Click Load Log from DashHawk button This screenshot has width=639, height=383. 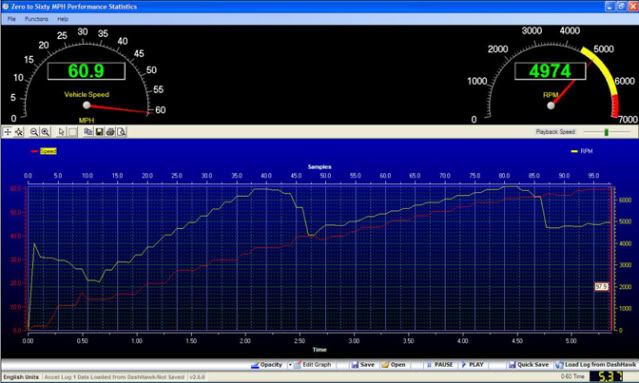tap(596, 365)
